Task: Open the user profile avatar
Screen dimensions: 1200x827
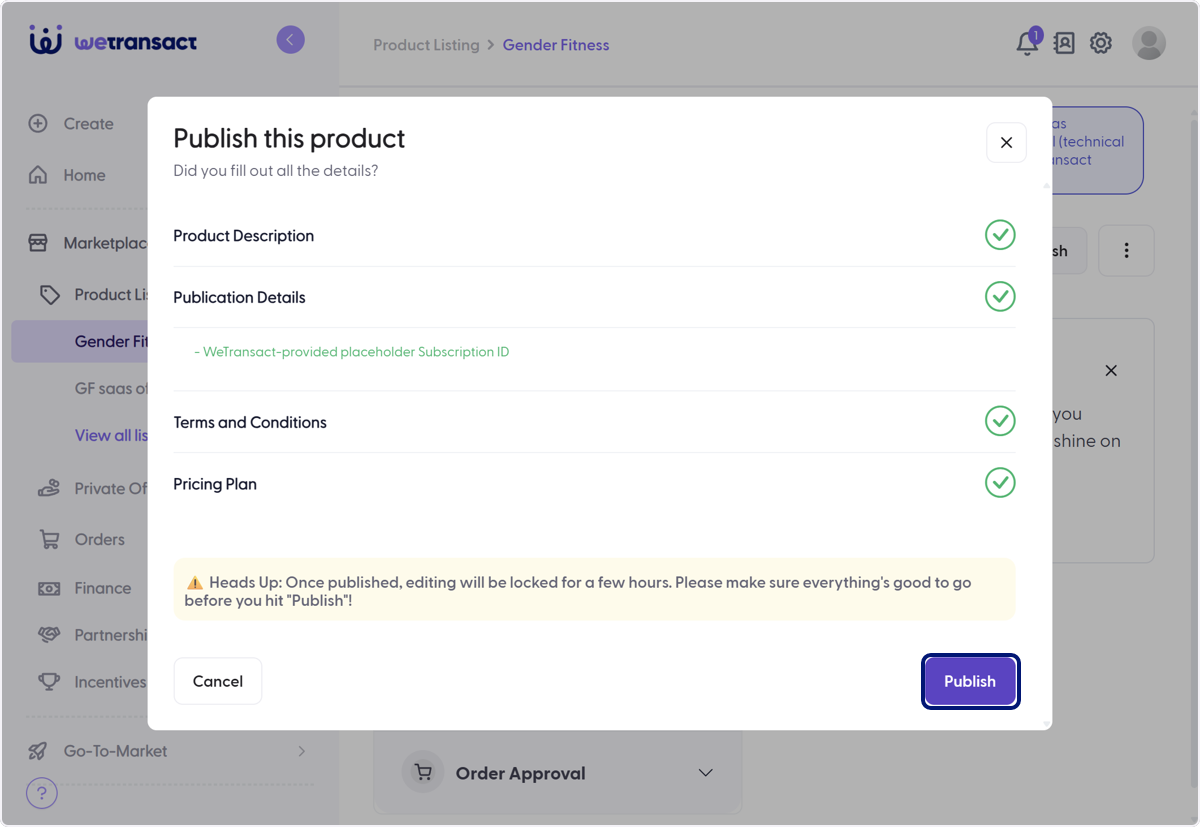Action: [1149, 43]
